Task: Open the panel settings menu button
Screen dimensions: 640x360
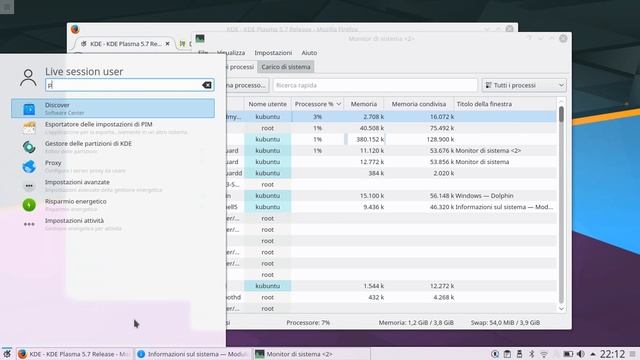Action: [632, 354]
